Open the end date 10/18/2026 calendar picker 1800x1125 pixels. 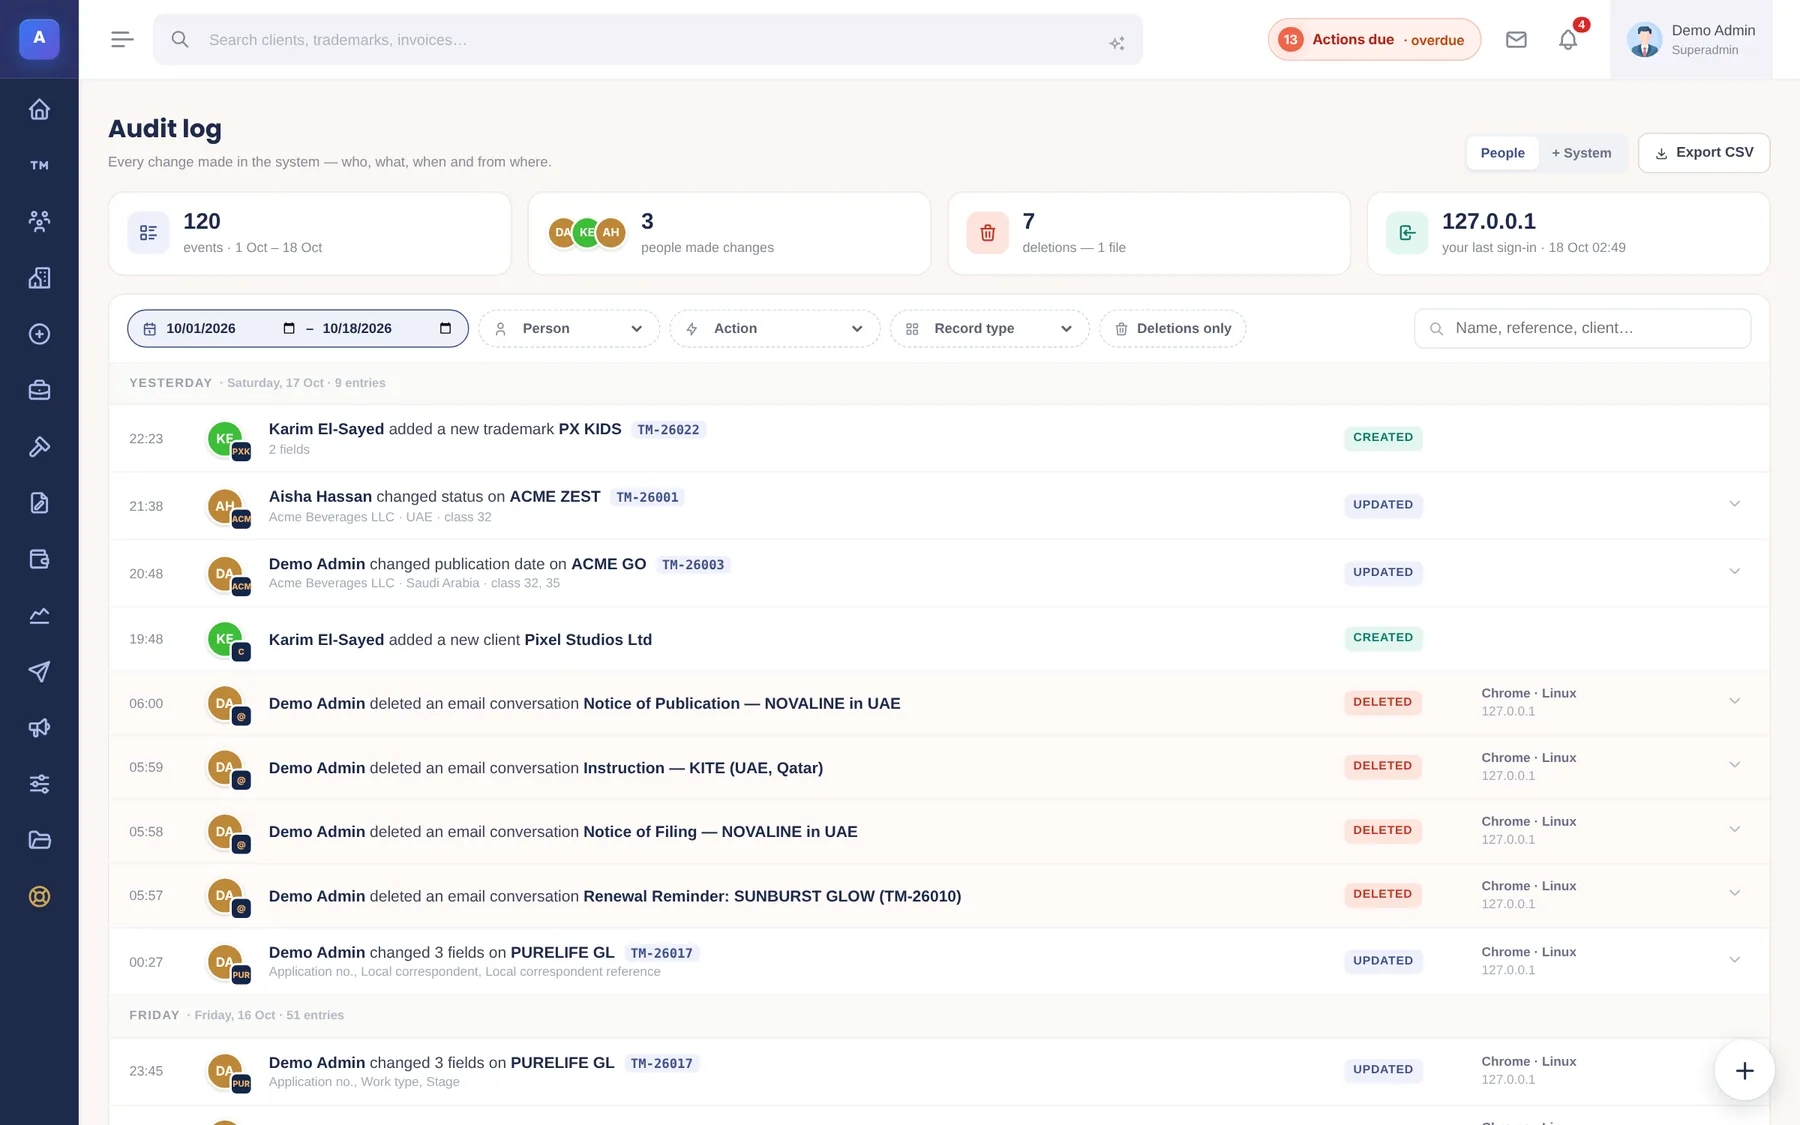click(x=446, y=329)
